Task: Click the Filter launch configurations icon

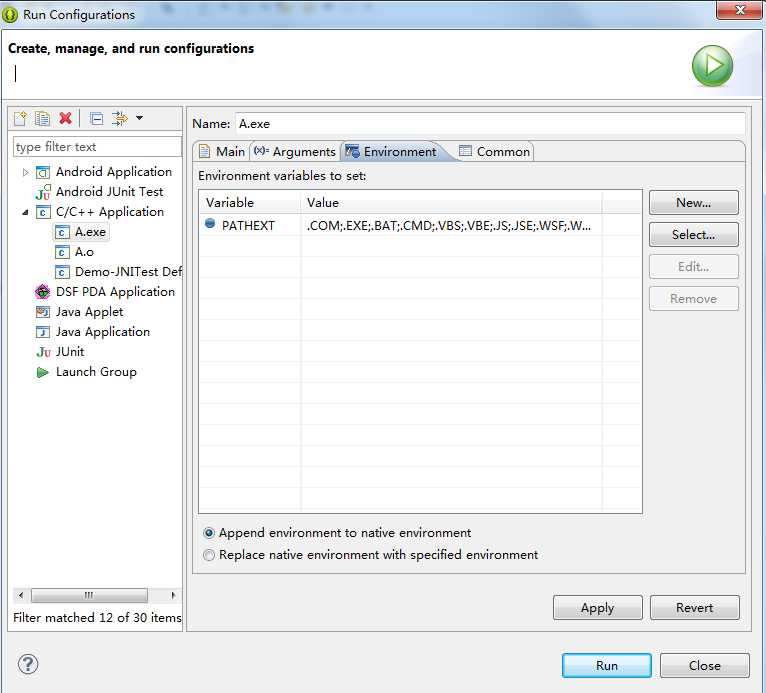Action: (x=119, y=118)
